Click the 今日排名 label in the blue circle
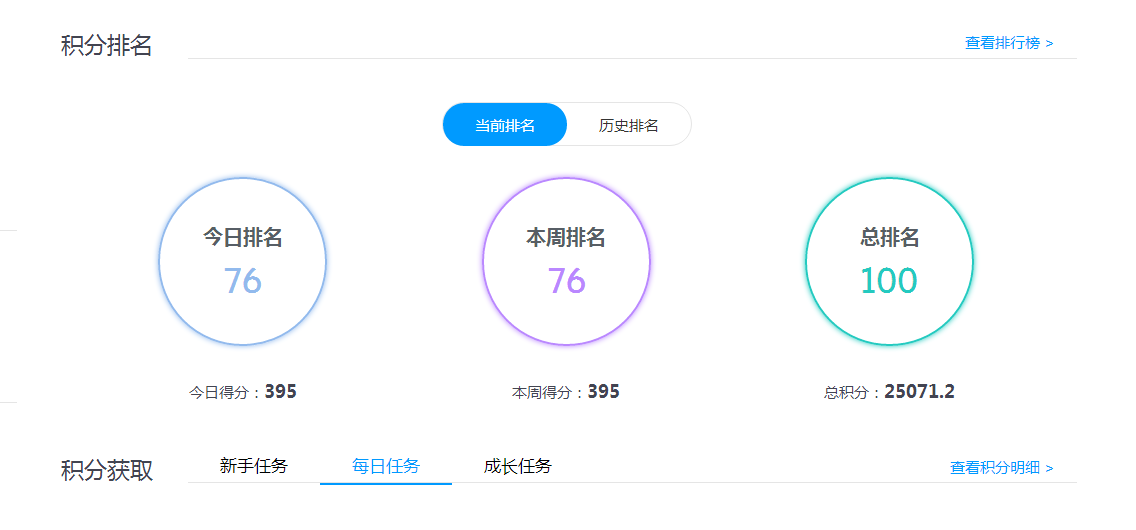1136x530 pixels. (x=243, y=238)
